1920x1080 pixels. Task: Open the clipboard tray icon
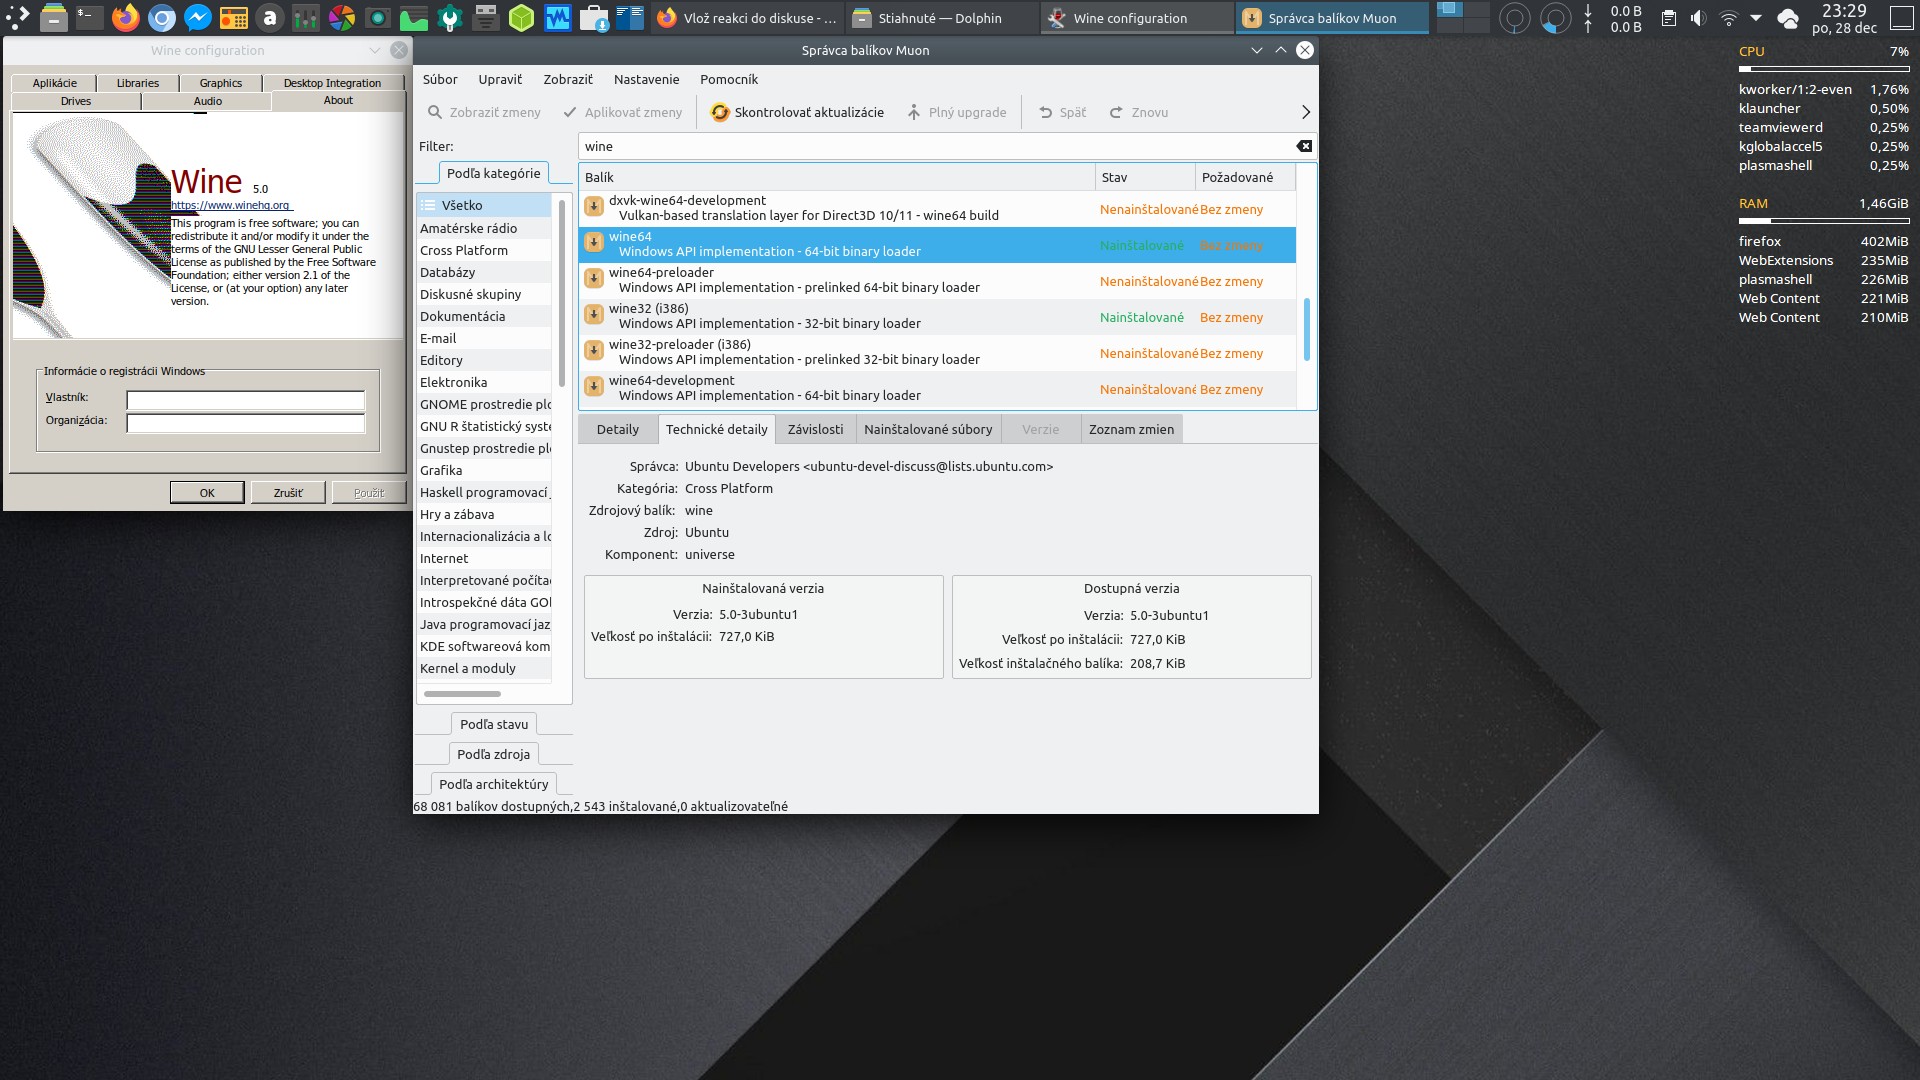pos(1668,18)
